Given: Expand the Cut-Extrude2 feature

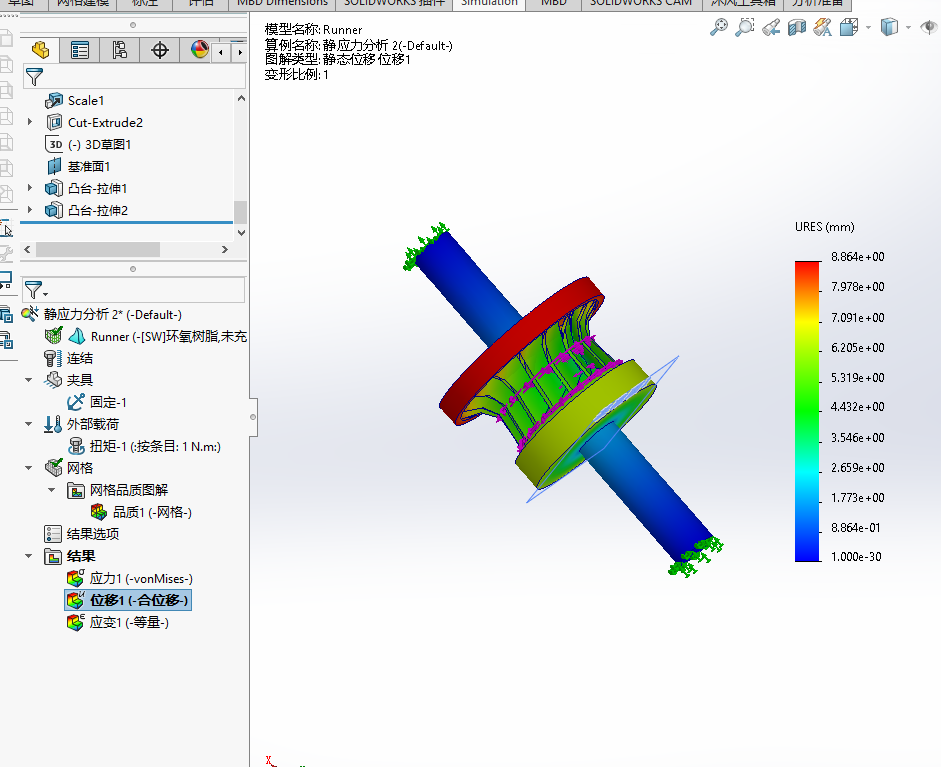Looking at the screenshot, I should (30, 122).
